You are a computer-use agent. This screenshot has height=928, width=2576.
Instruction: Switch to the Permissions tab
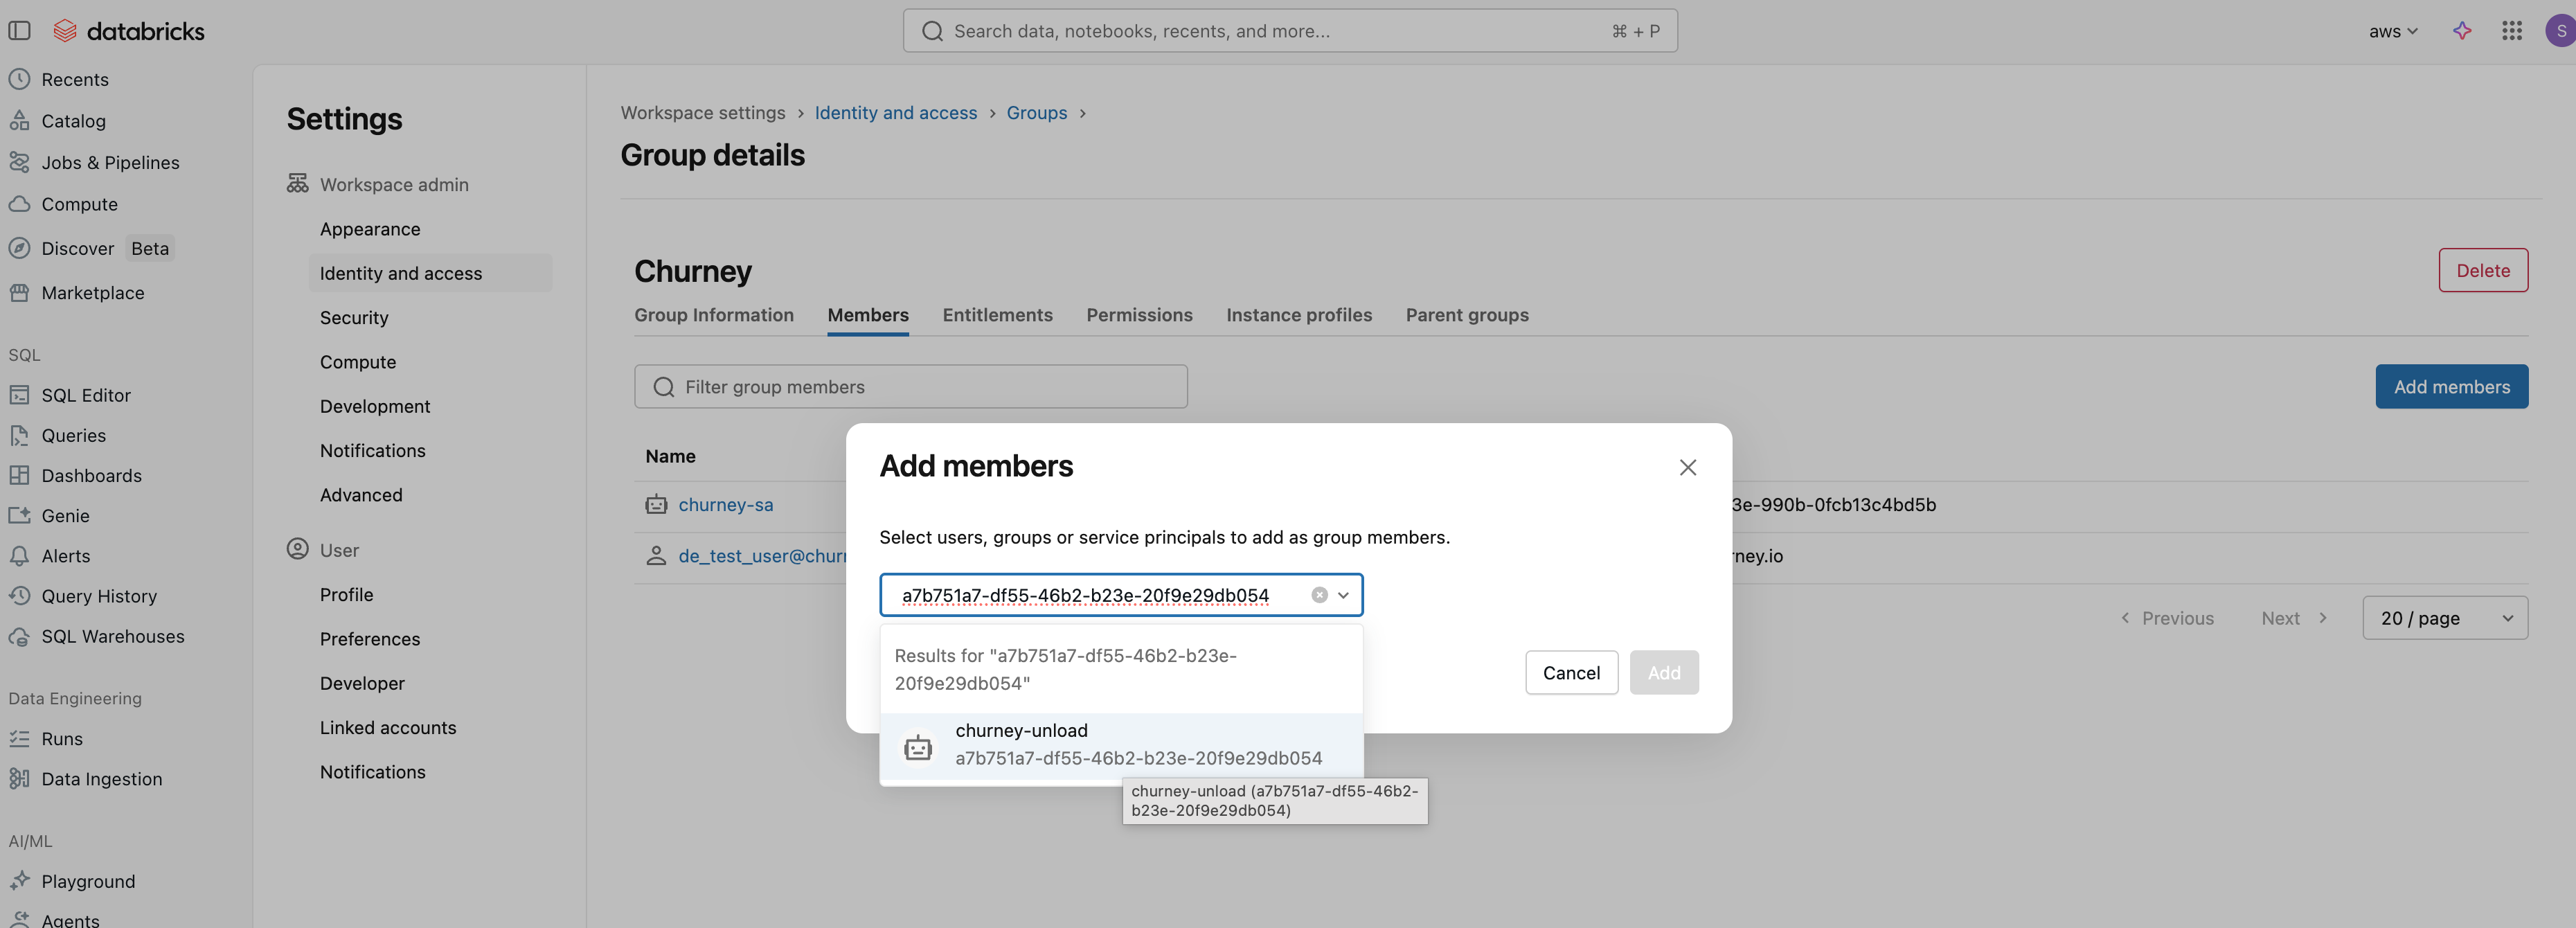1139,315
